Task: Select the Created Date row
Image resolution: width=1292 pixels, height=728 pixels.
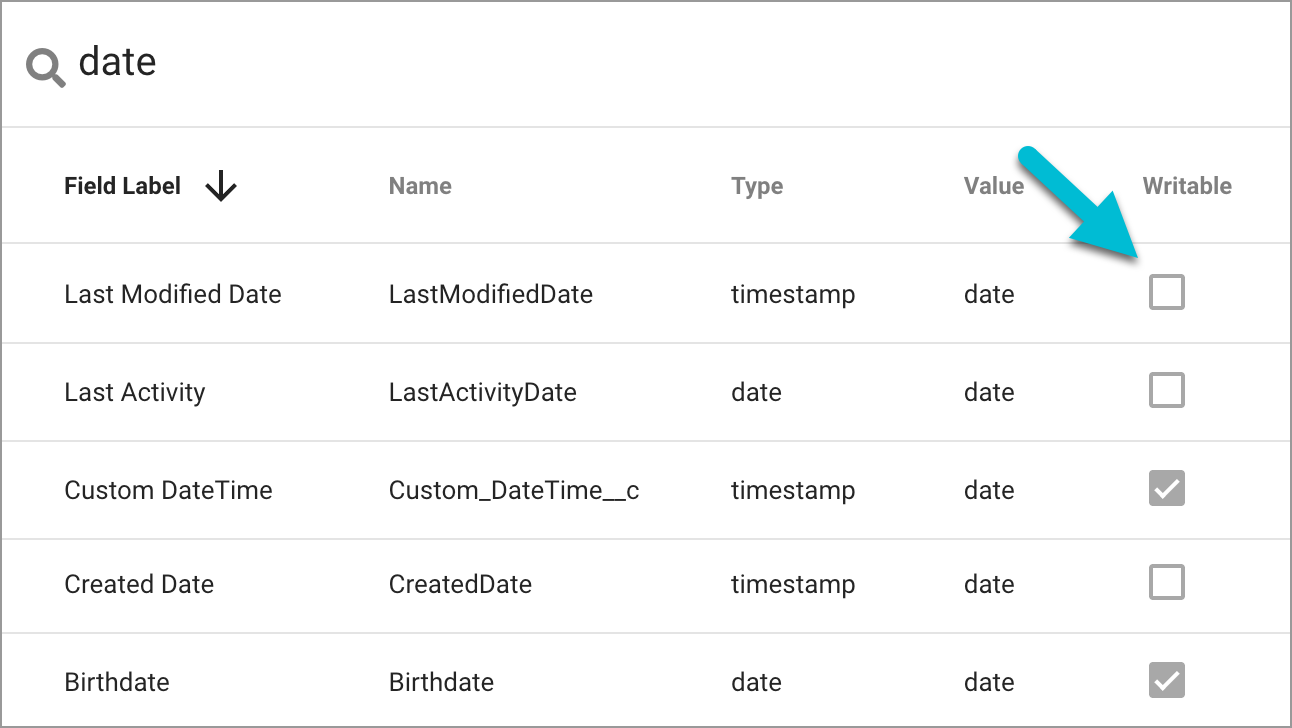Action: (139, 584)
